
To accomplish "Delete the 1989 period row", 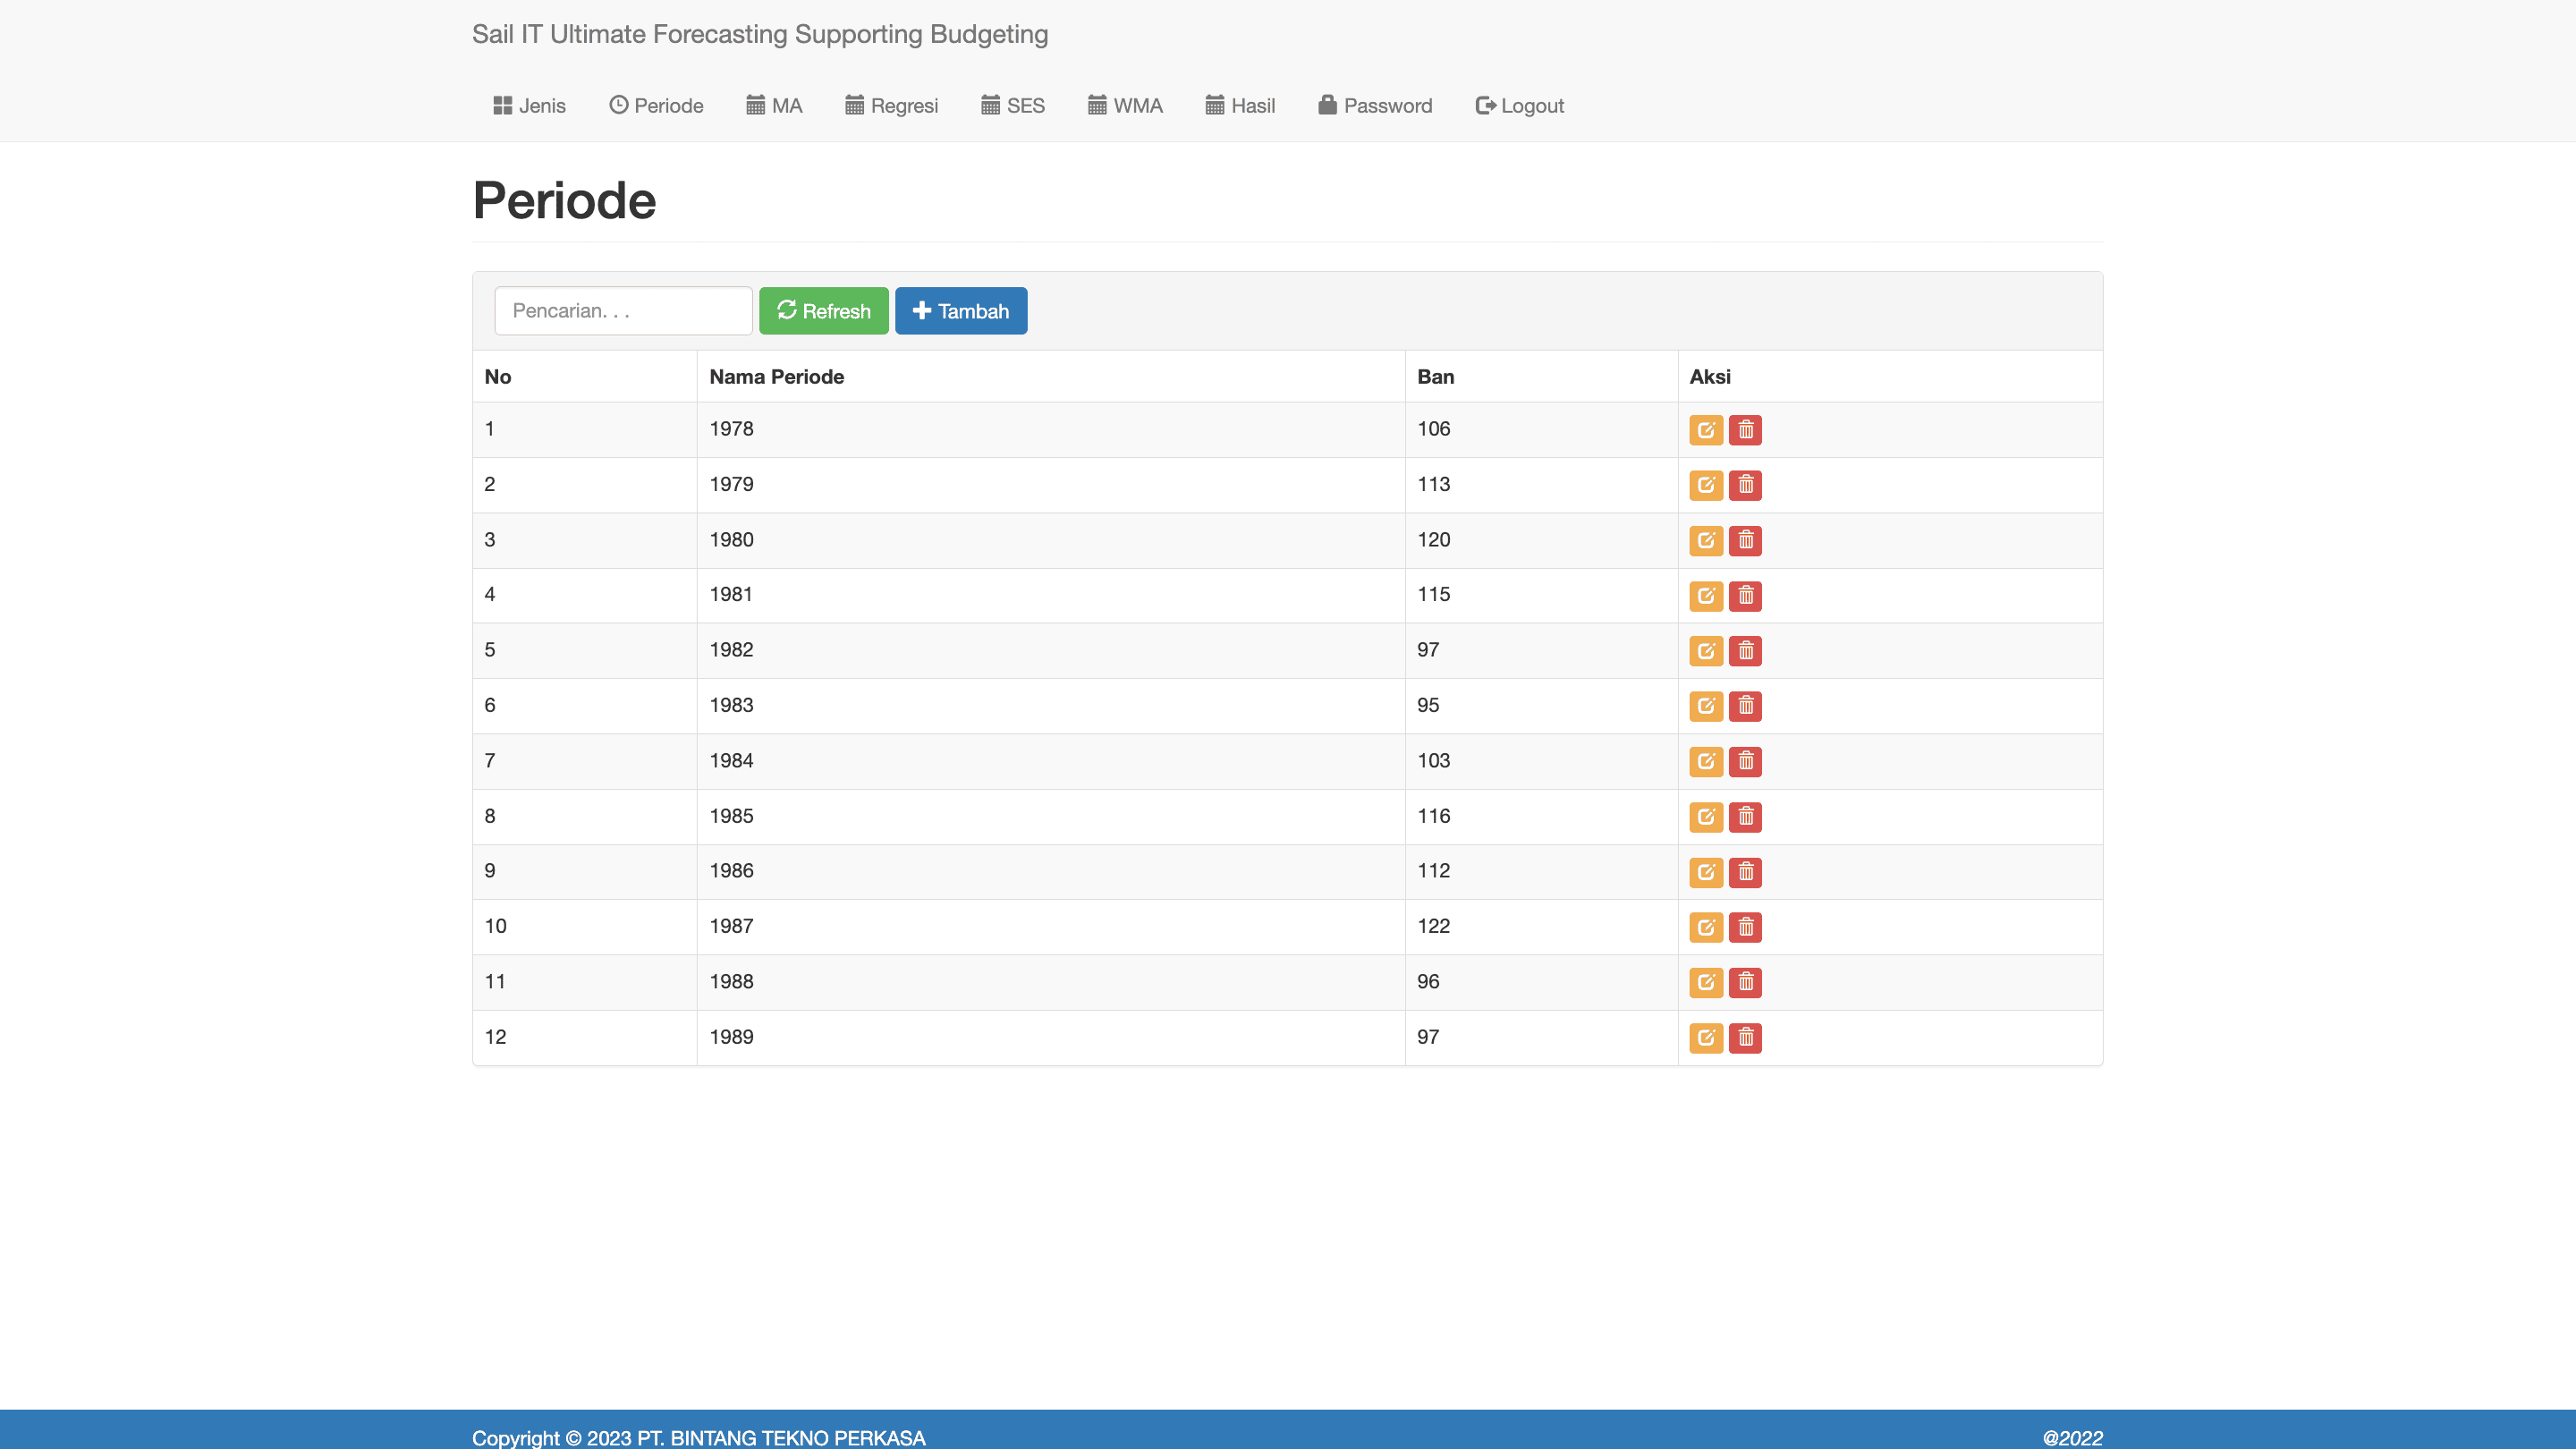I will click(1745, 1038).
